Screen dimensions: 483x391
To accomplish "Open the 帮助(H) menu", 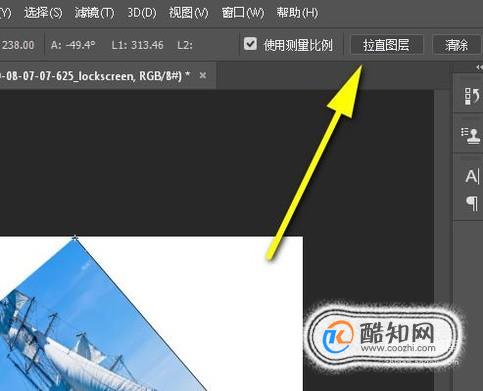I will 297,13.
